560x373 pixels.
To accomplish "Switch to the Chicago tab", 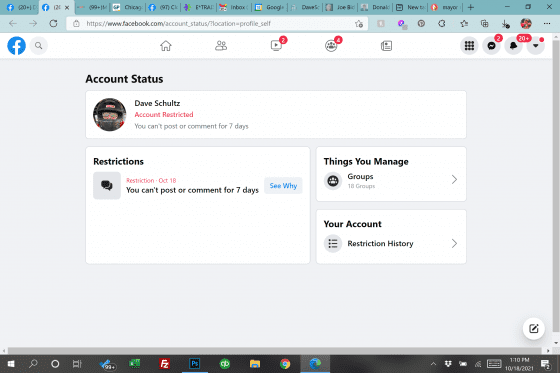I will pos(128,7).
